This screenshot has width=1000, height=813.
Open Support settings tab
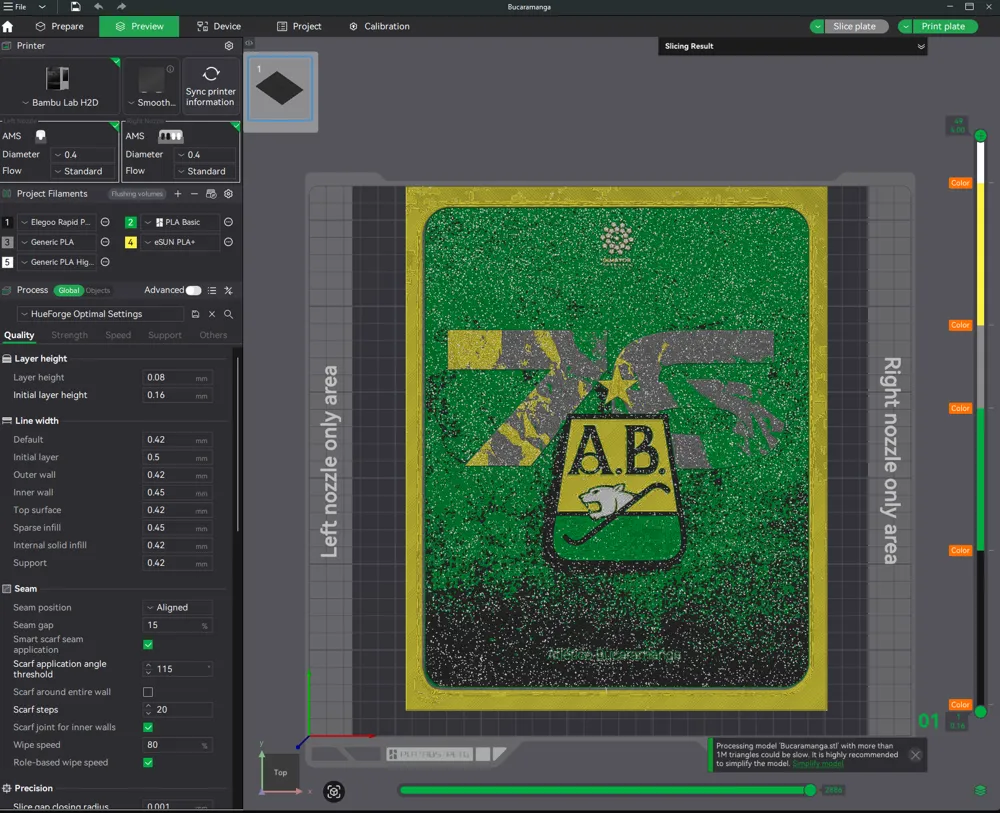point(165,335)
